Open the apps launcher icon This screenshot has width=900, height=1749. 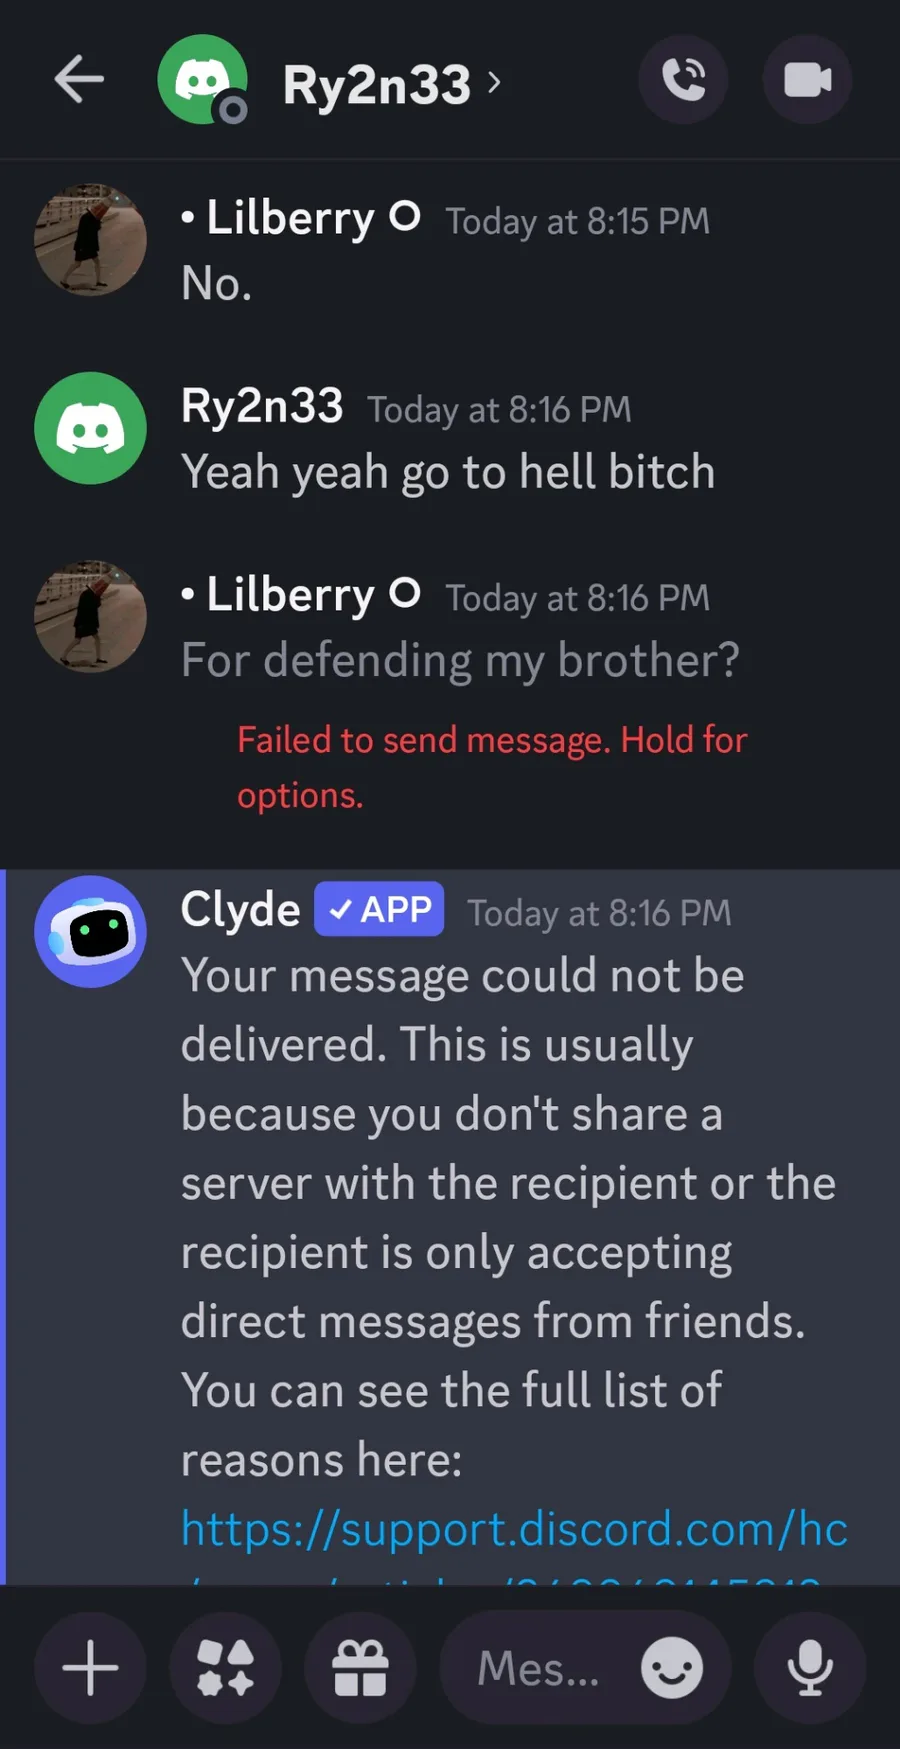[x=226, y=1668]
